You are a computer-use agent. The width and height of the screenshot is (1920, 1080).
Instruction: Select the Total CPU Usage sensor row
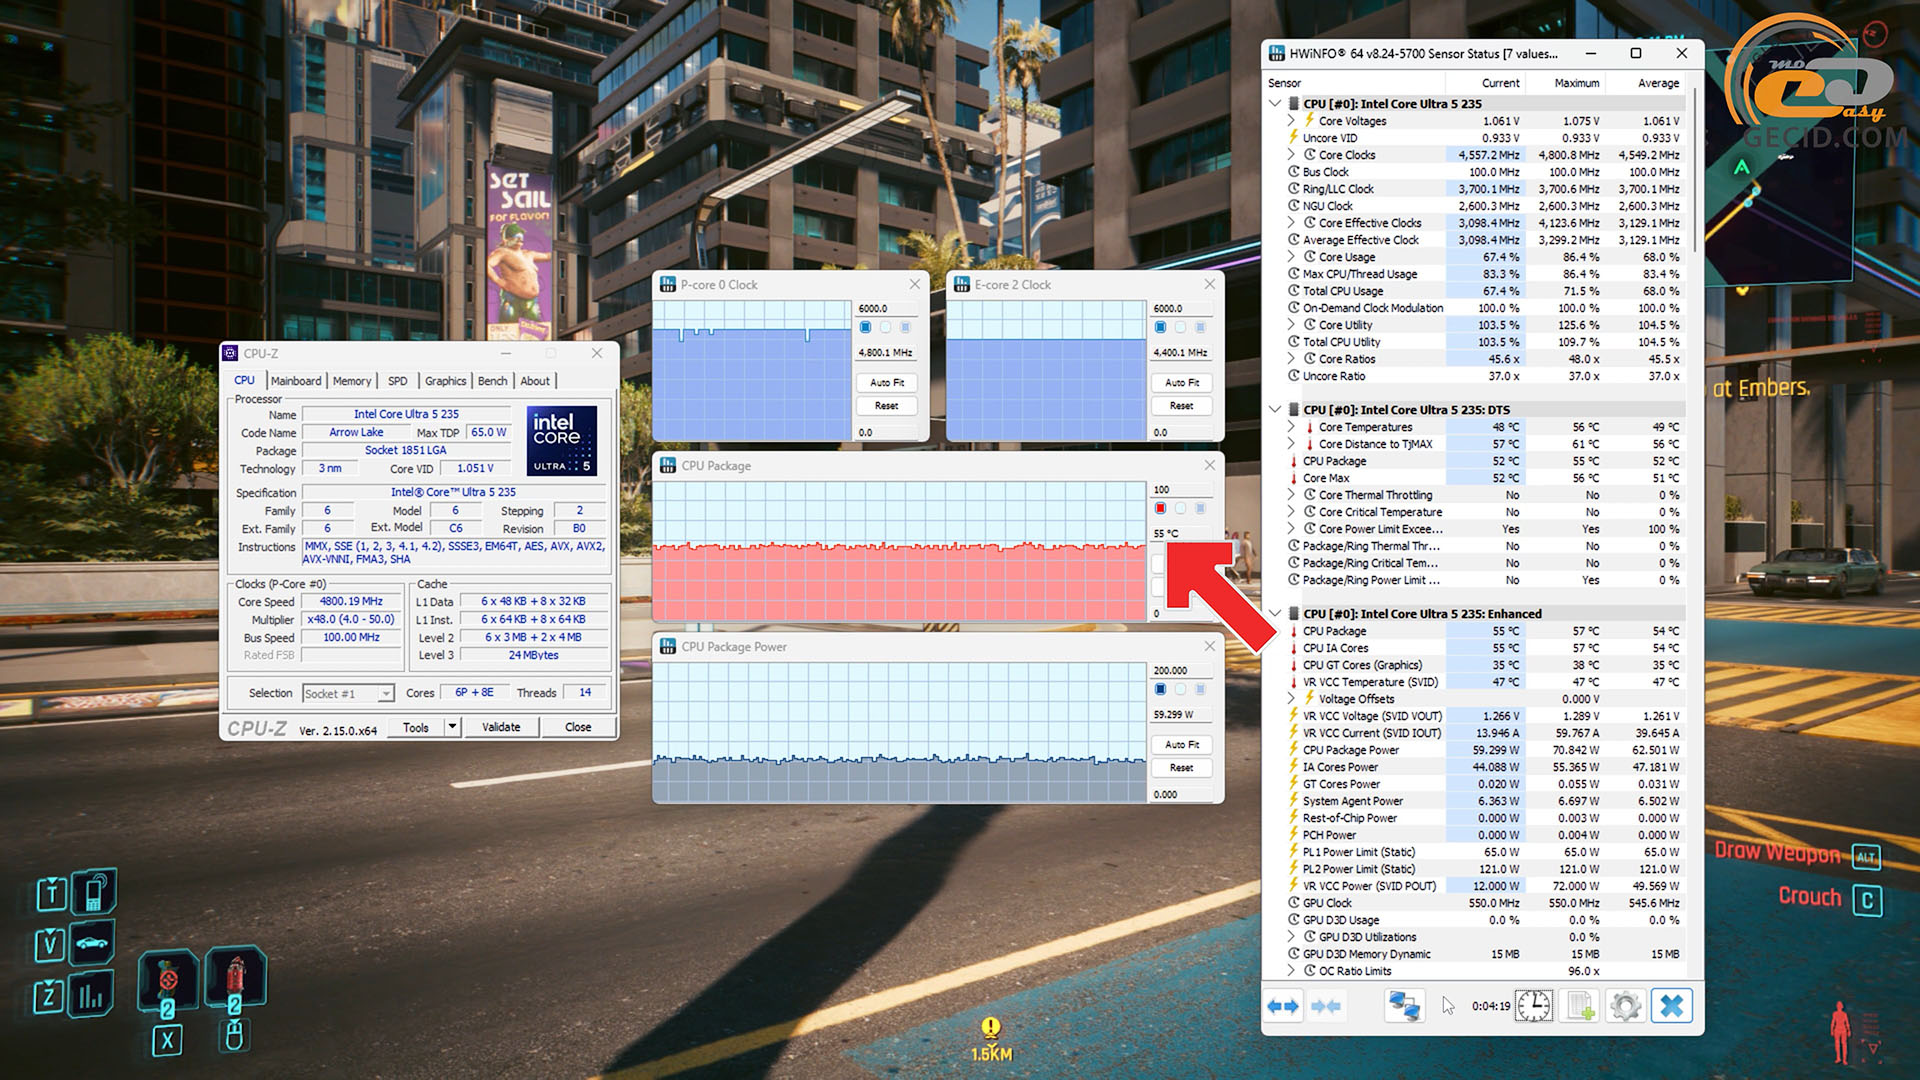pyautogui.click(x=1484, y=291)
